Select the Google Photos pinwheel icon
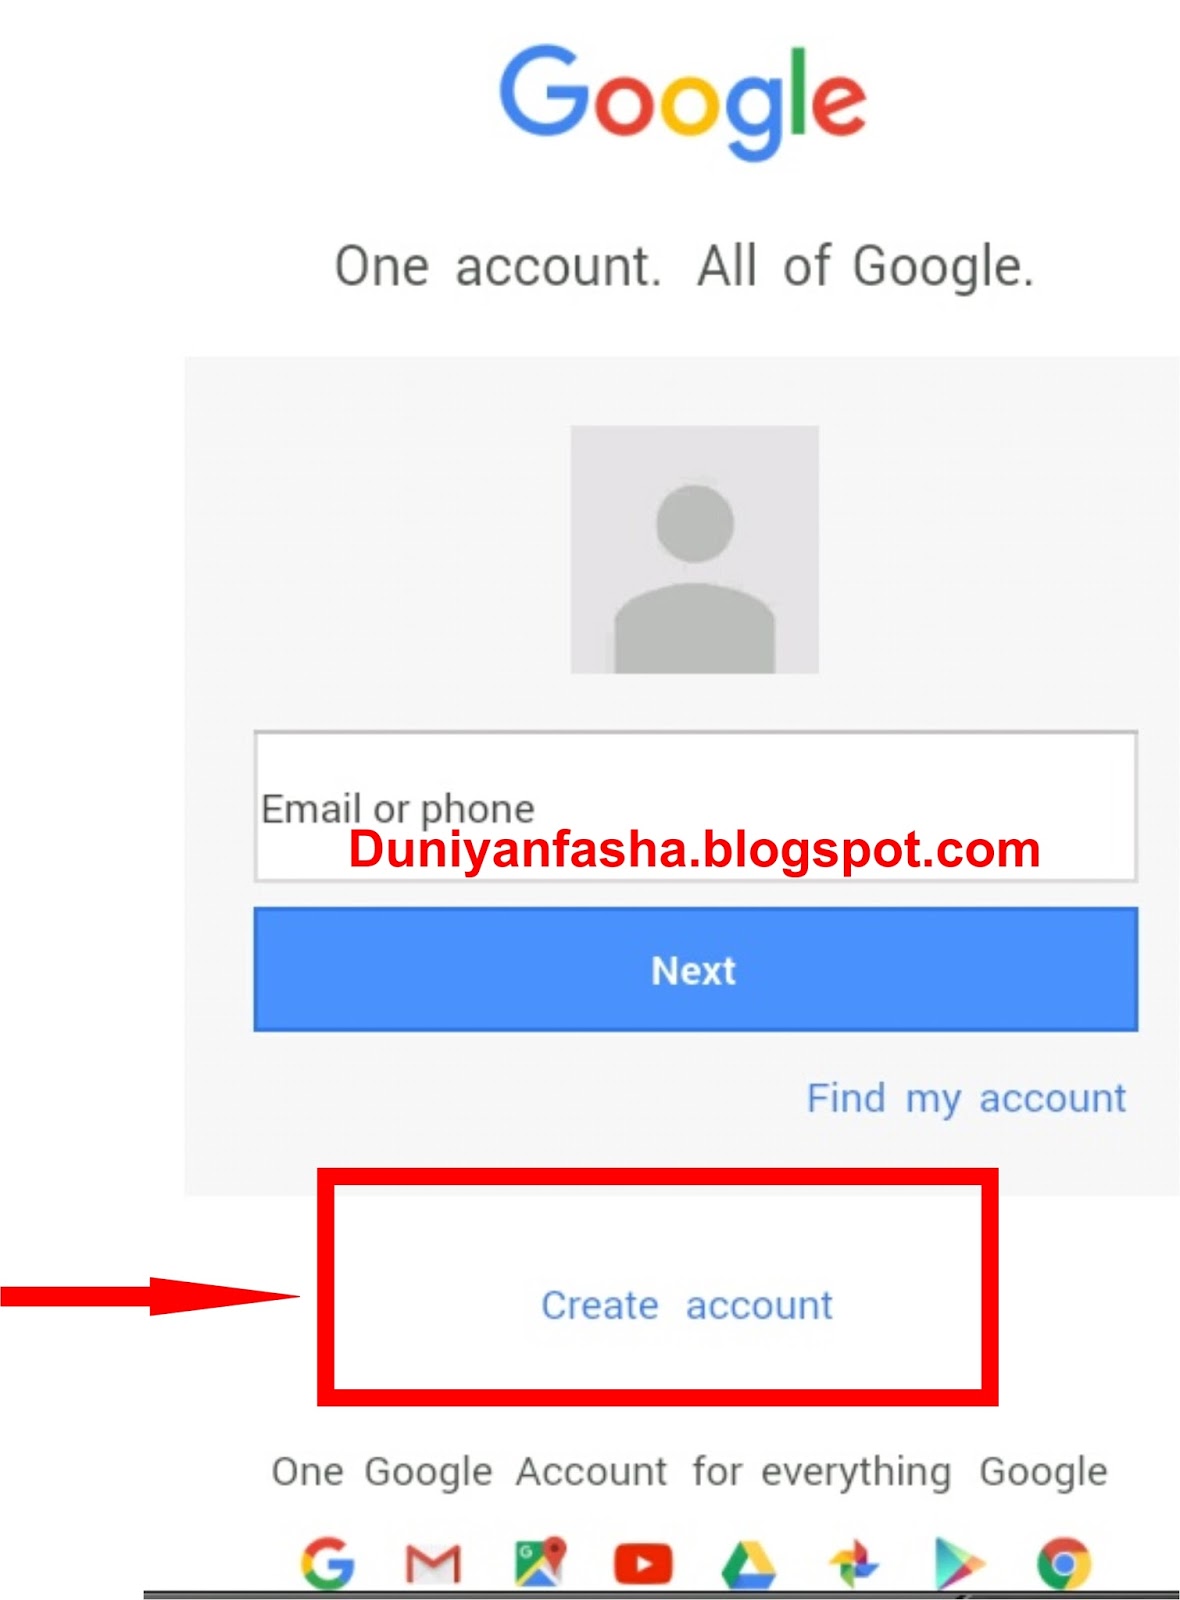The width and height of the screenshot is (1180, 1600). coord(855,1563)
